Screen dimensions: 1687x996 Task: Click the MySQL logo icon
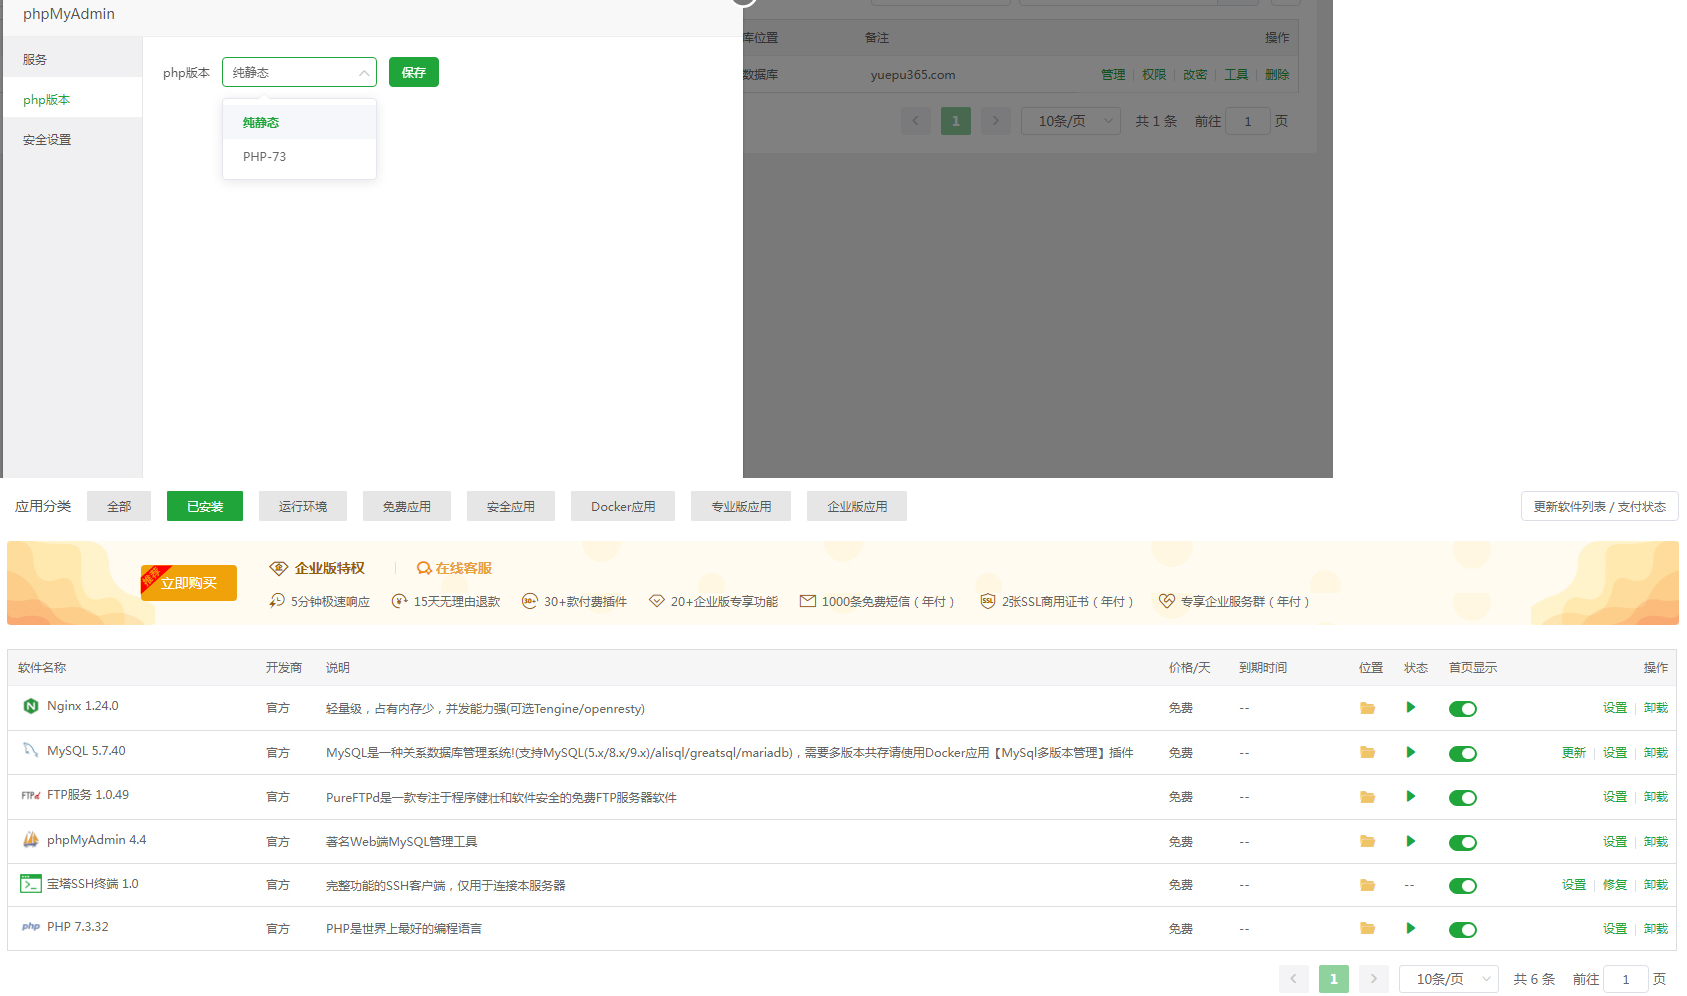[31, 750]
